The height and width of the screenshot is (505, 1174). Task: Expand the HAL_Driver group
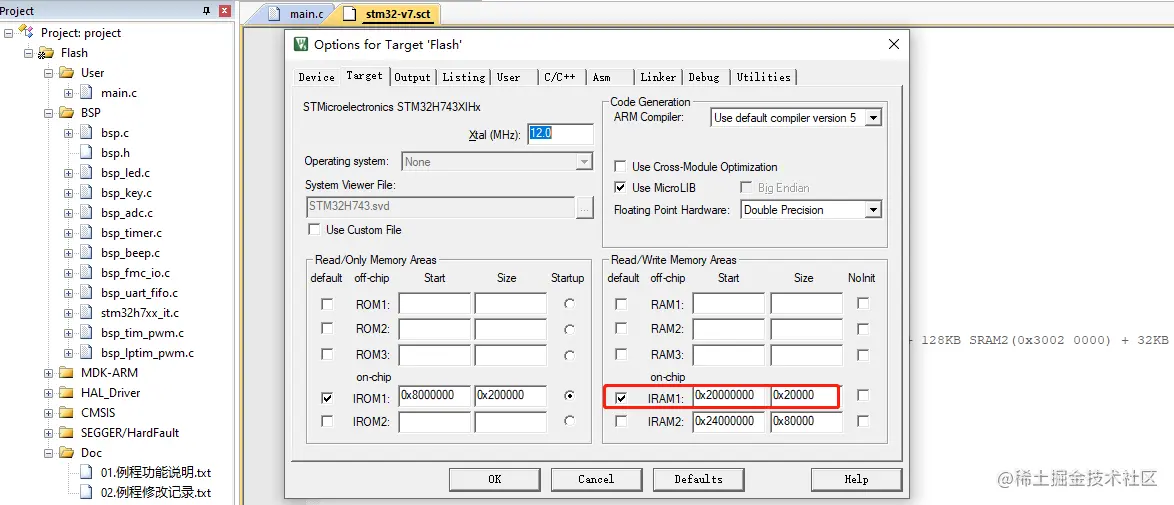49,393
